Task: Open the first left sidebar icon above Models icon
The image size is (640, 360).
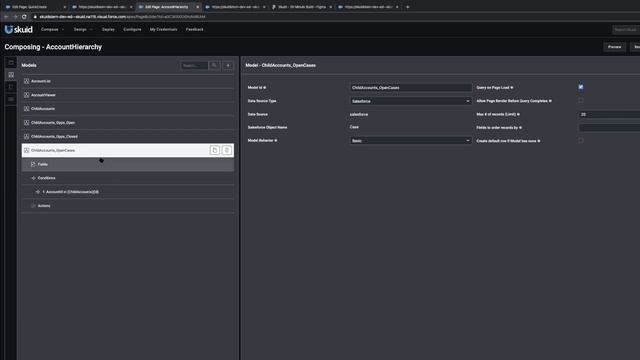Action: coord(11,63)
